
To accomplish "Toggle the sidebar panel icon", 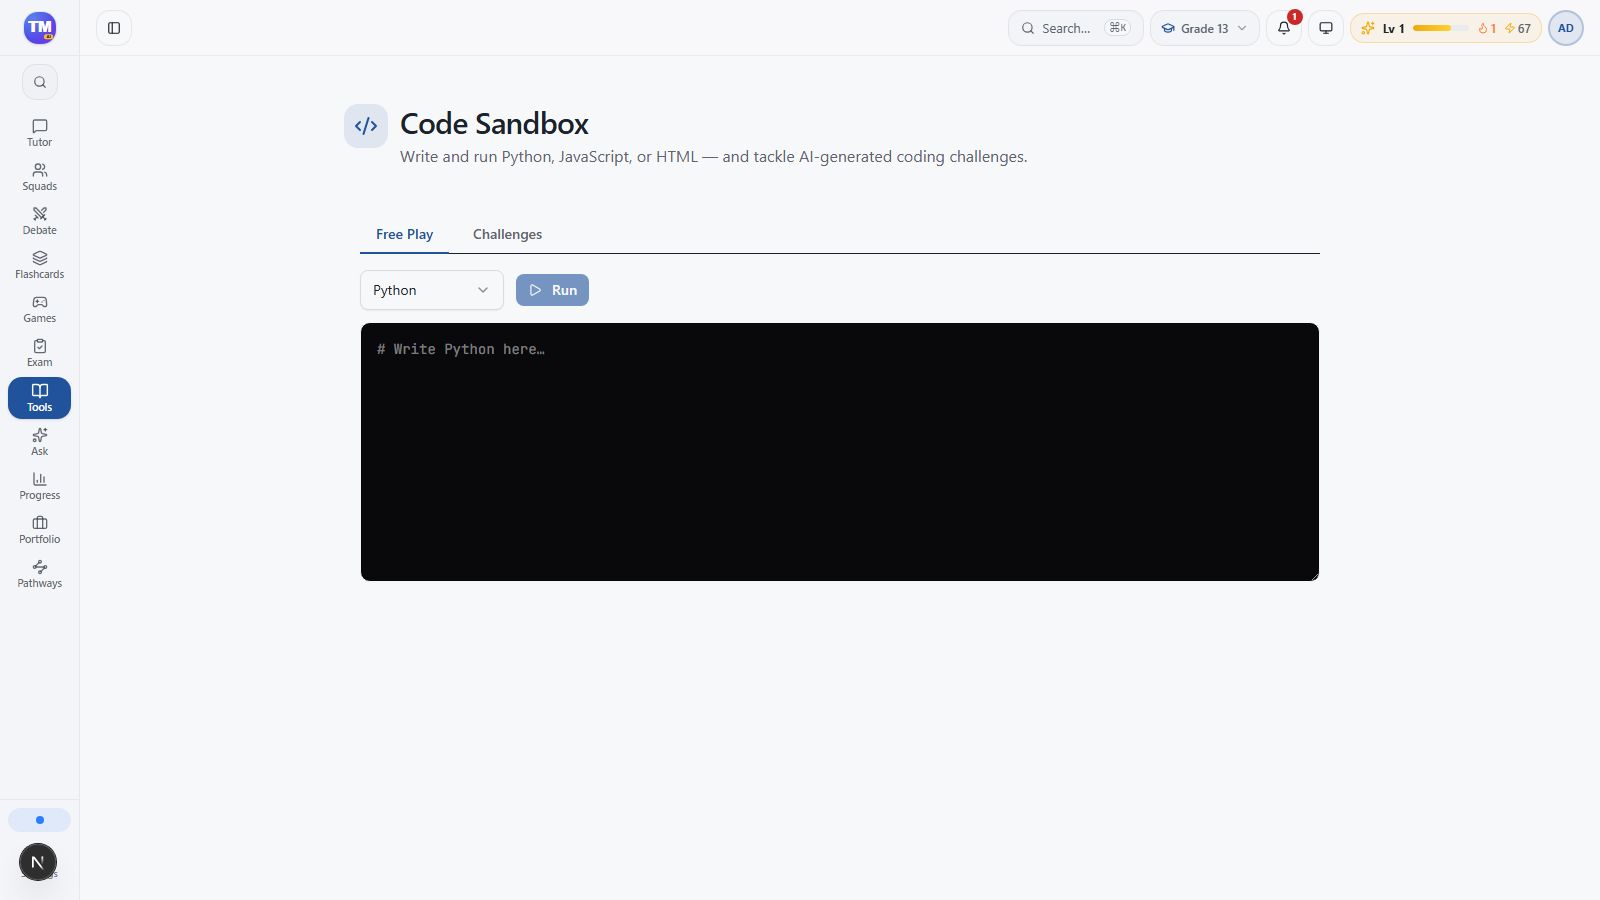I will click(114, 28).
